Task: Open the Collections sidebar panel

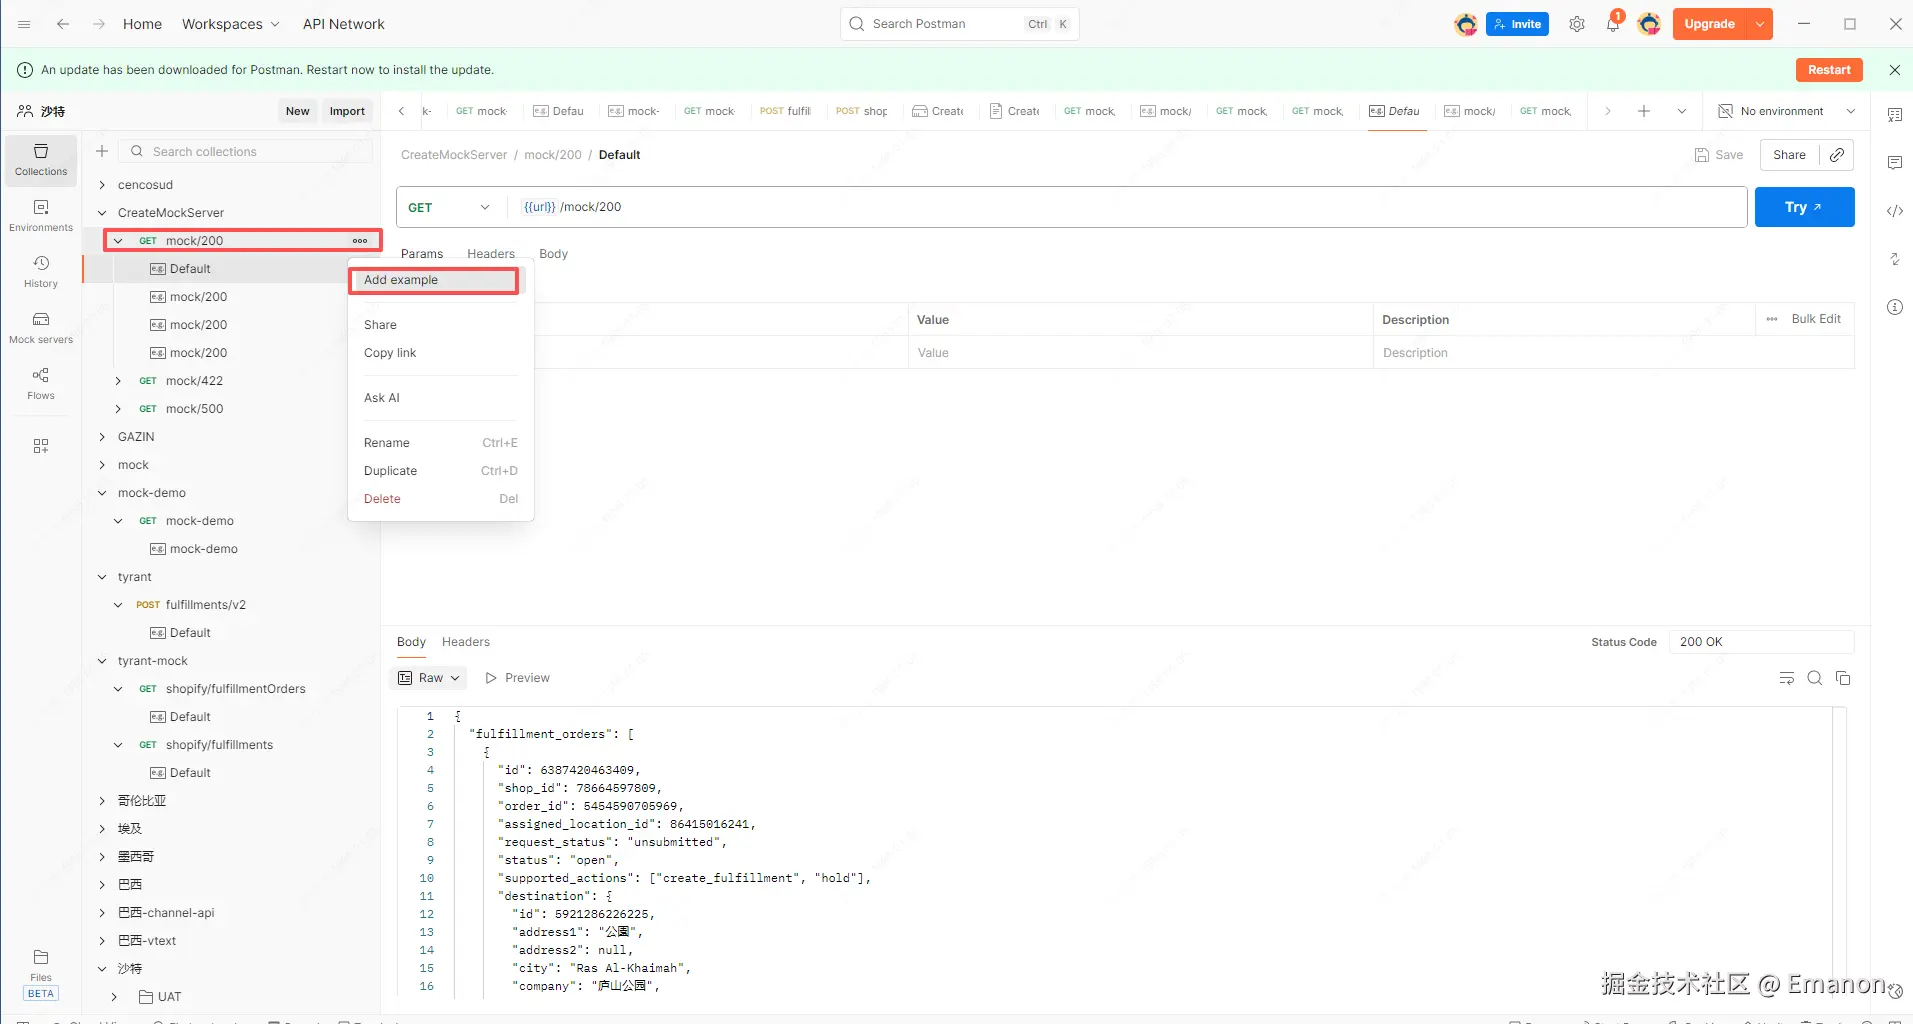Action: pyautogui.click(x=41, y=160)
